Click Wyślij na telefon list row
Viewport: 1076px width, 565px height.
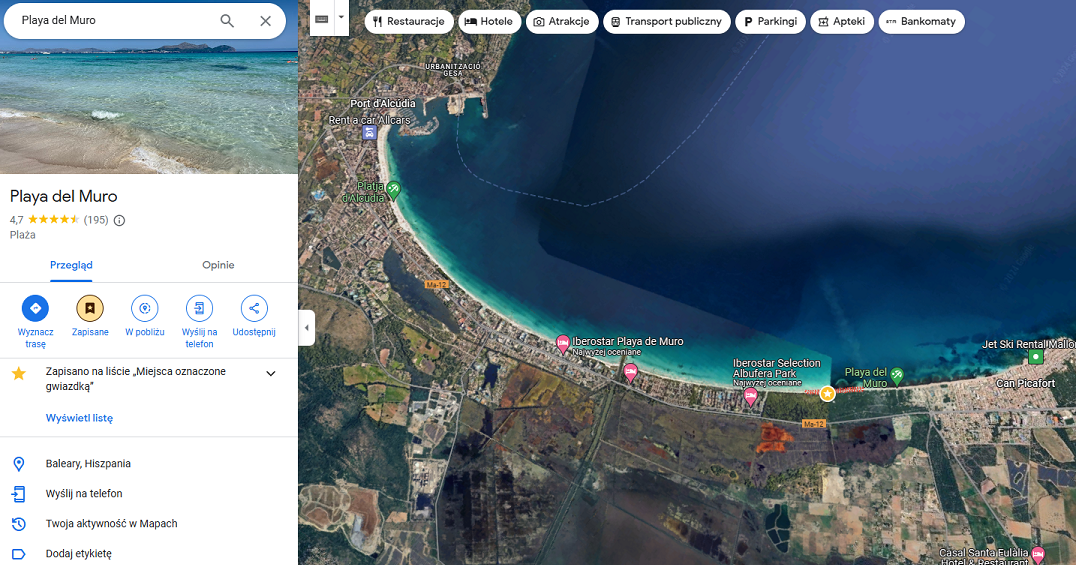click(149, 494)
